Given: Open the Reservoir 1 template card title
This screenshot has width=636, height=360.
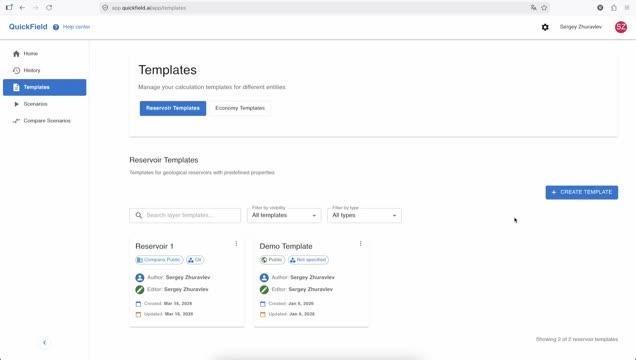Looking at the screenshot, I should (x=155, y=246).
